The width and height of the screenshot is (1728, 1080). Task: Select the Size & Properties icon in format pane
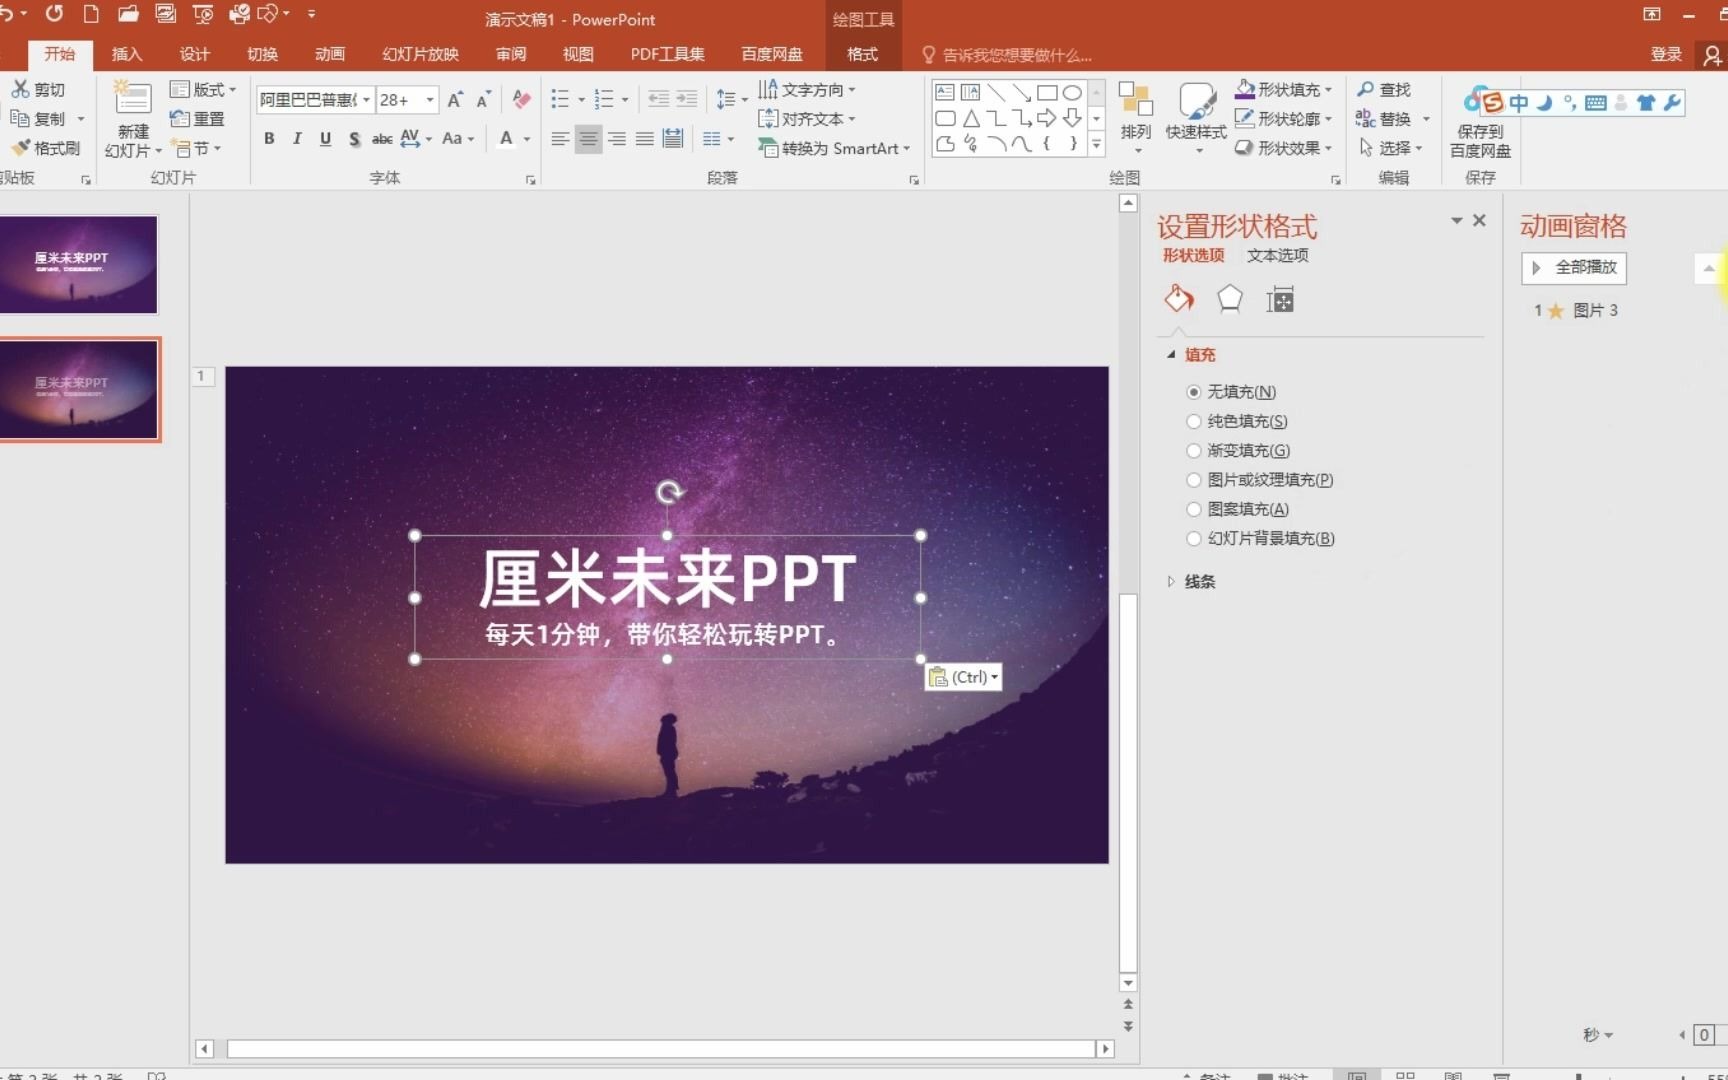pyautogui.click(x=1280, y=298)
